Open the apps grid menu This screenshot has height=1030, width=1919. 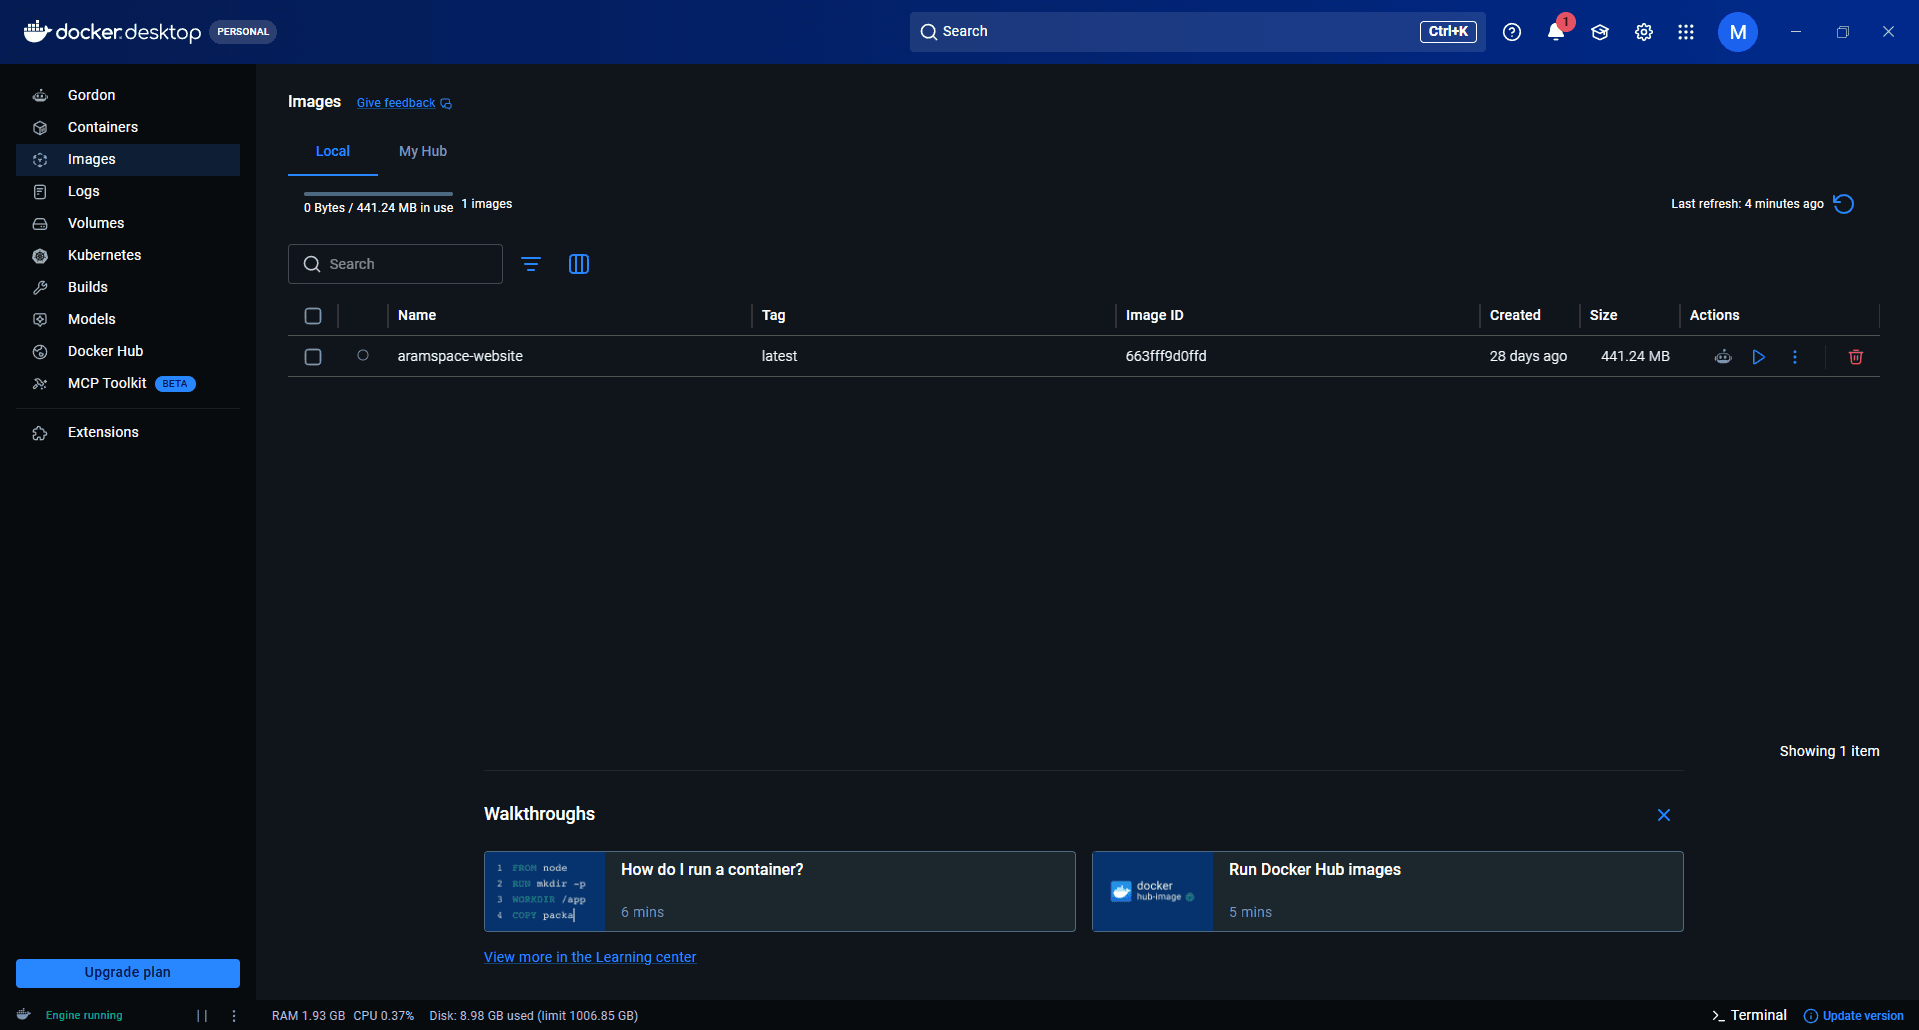click(x=1686, y=32)
